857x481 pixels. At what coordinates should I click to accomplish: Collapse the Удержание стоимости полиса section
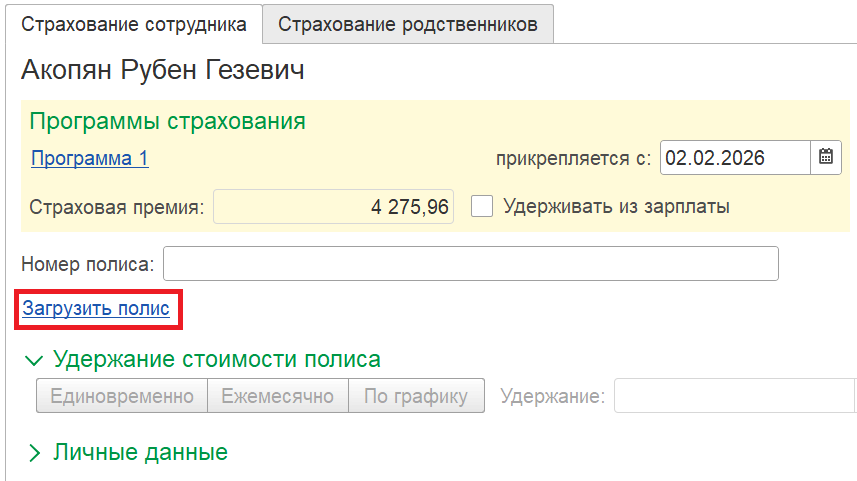click(x=36, y=360)
